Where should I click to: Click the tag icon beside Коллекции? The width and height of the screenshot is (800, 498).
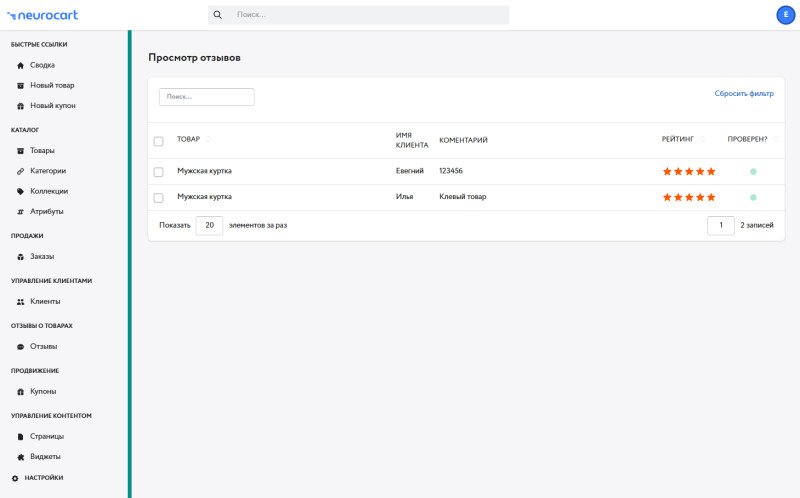20,191
